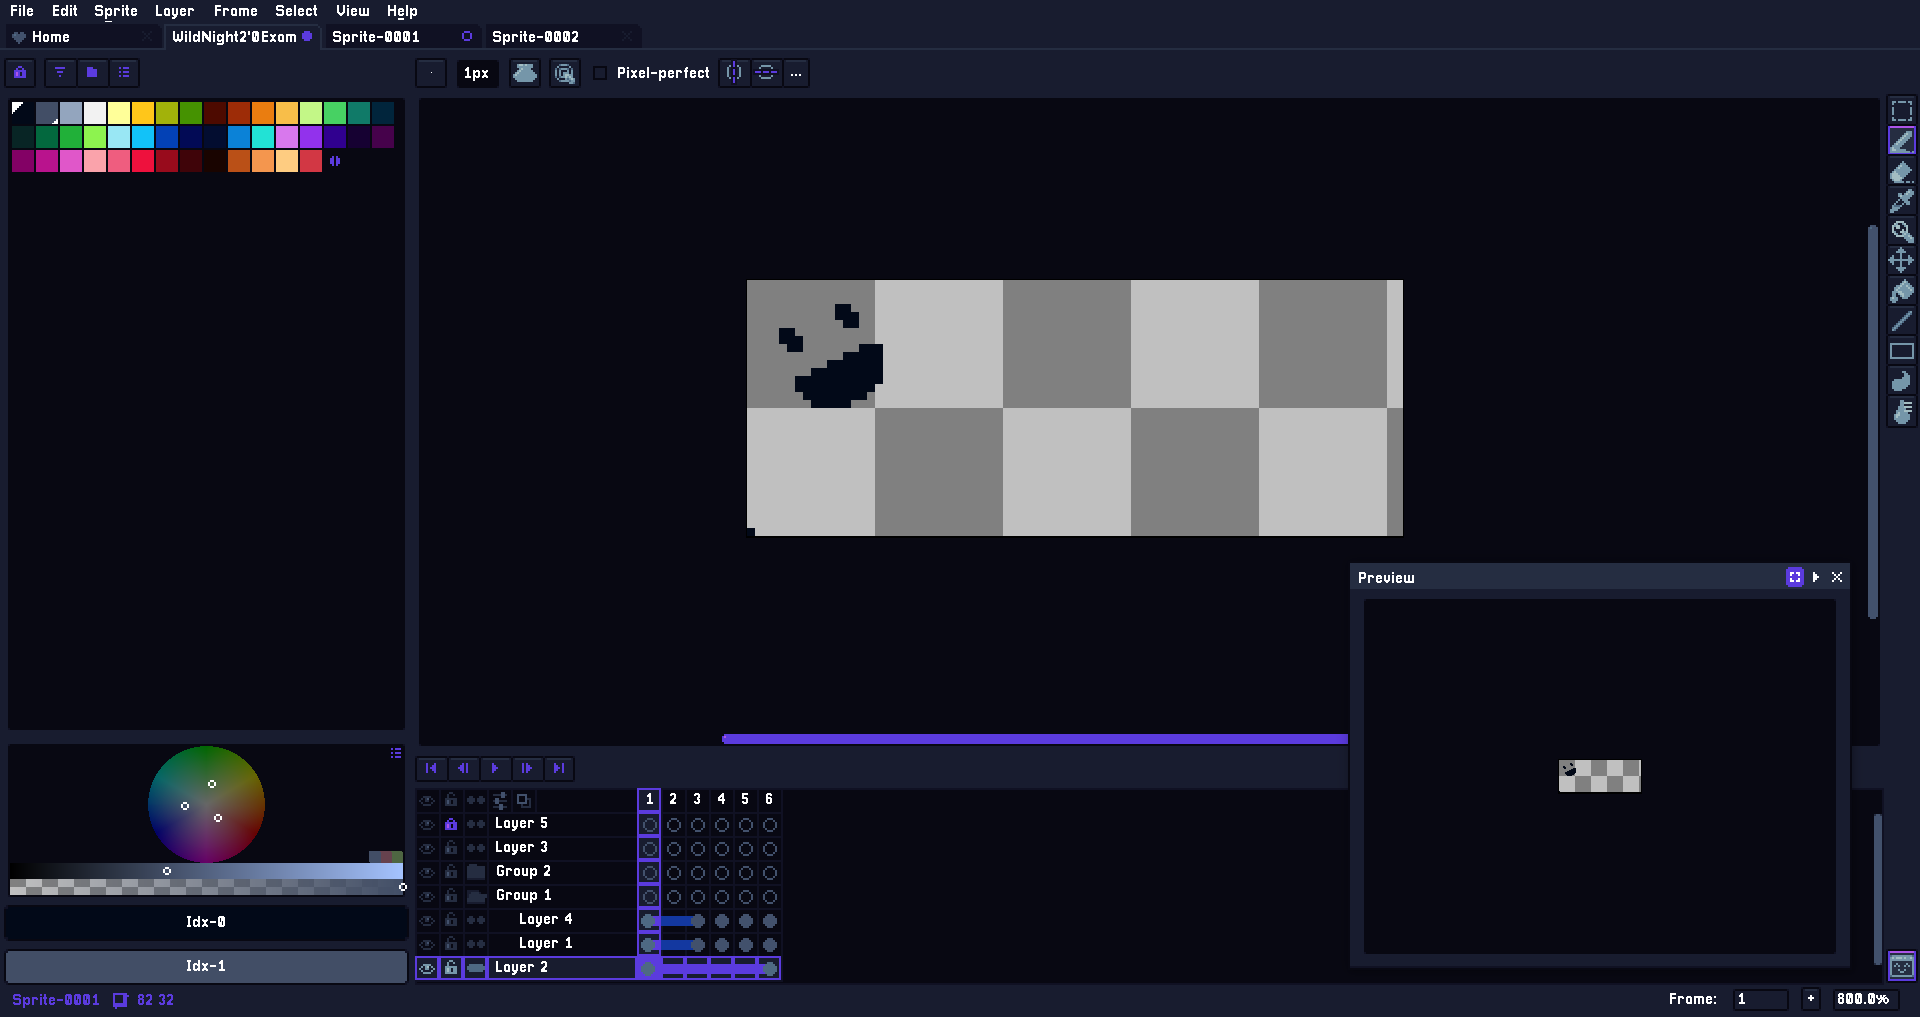Click the plus button beside the Frame field
The height and width of the screenshot is (1017, 1920).
pos(1811,999)
